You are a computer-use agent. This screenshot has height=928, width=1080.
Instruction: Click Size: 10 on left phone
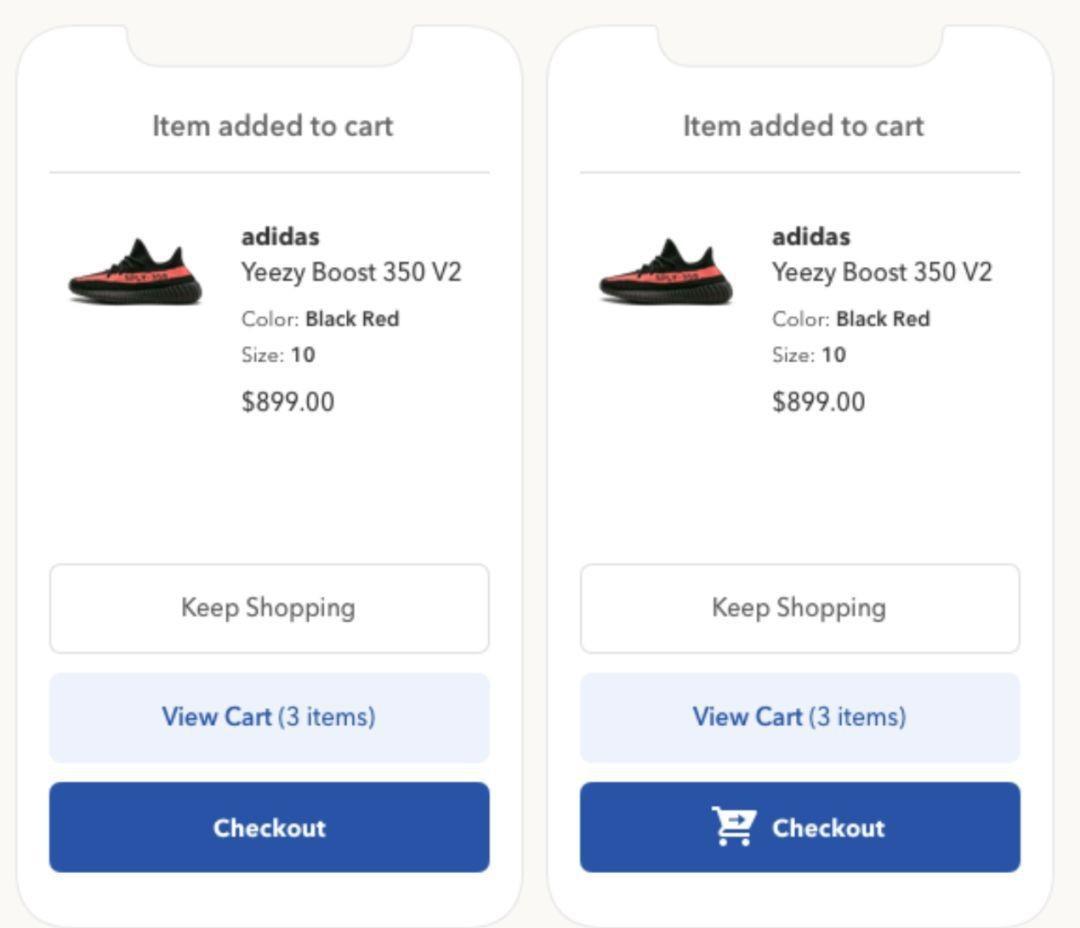click(278, 355)
